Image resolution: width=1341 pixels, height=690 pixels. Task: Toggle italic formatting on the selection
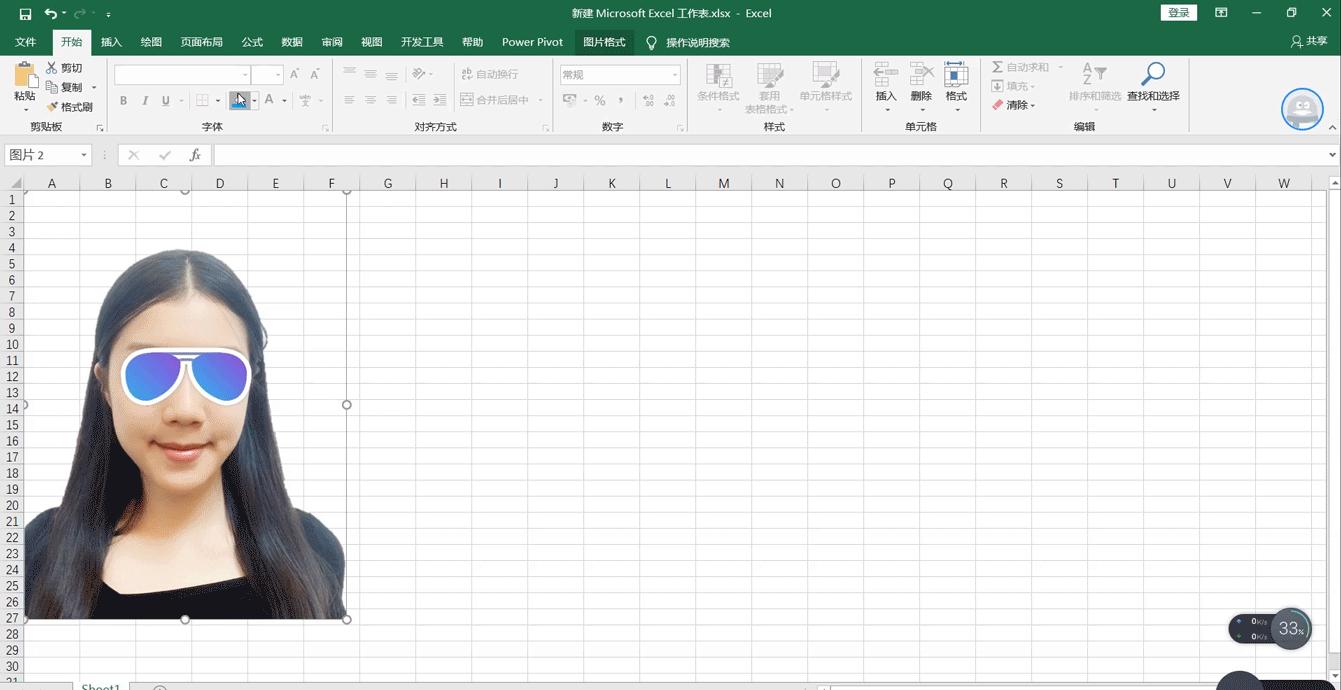(145, 100)
